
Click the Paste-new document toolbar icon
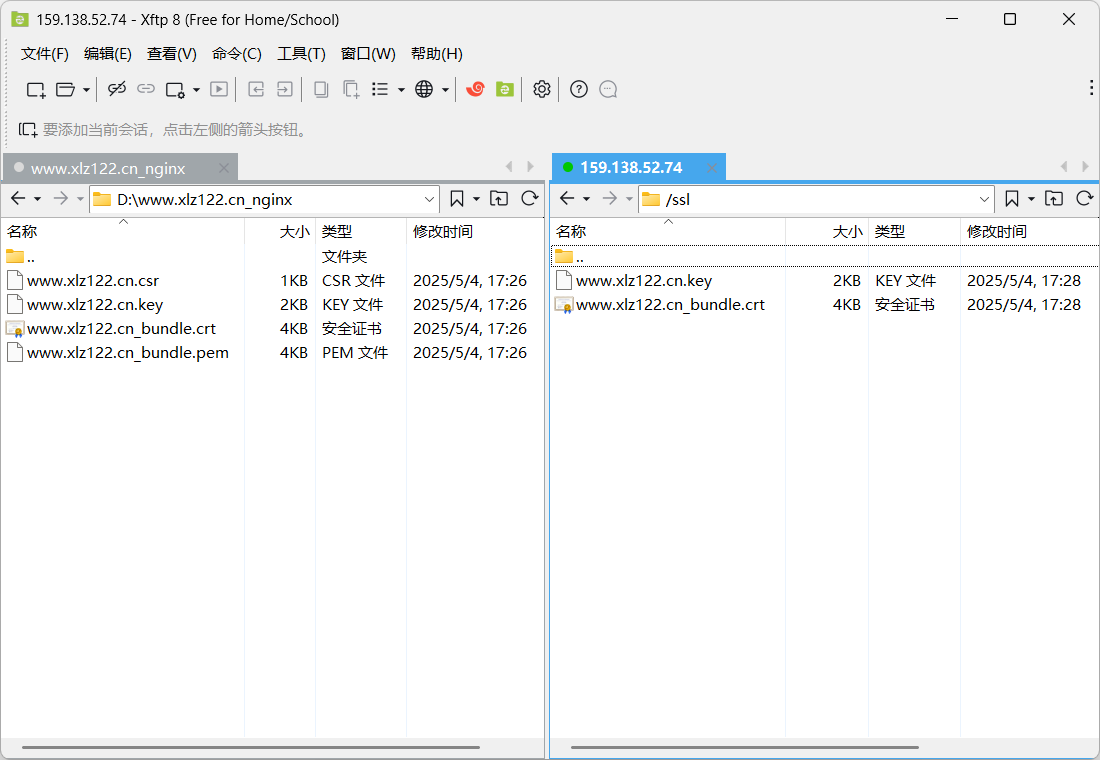click(x=351, y=89)
